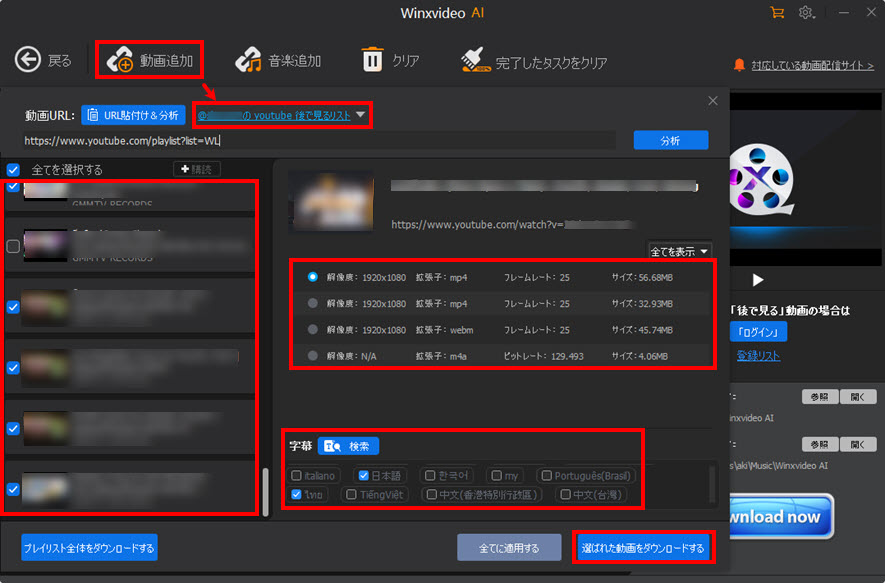Select 1920x1080 webm 45.74MB format
Screen dimensions: 885x583
[x=312, y=329]
